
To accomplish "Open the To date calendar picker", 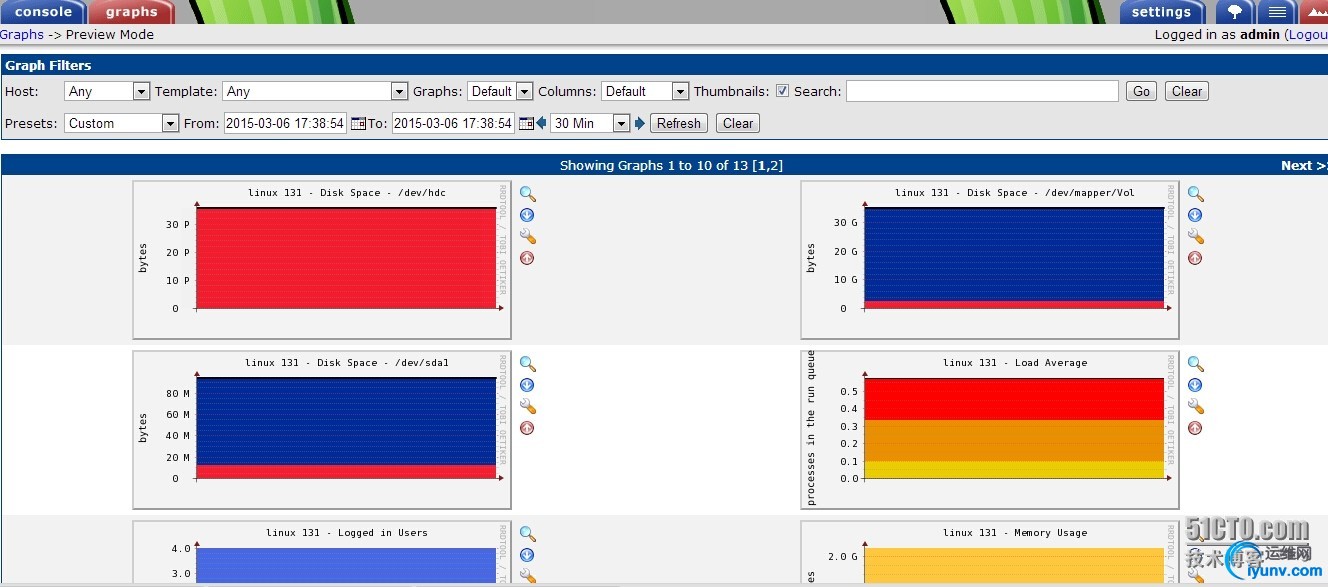I will coord(526,124).
